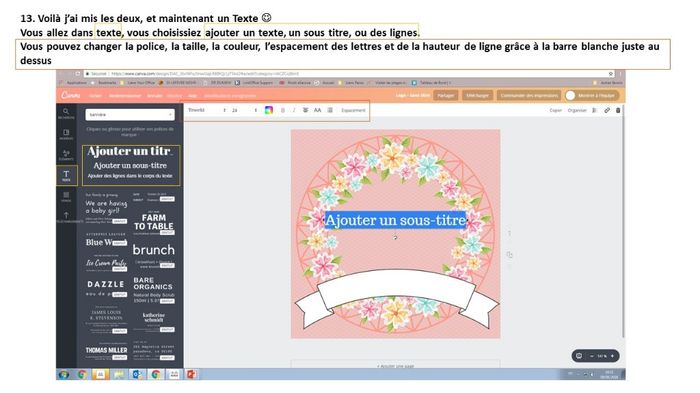700x393 pixels.
Task: Click the Télécharger button
Action: (x=477, y=96)
